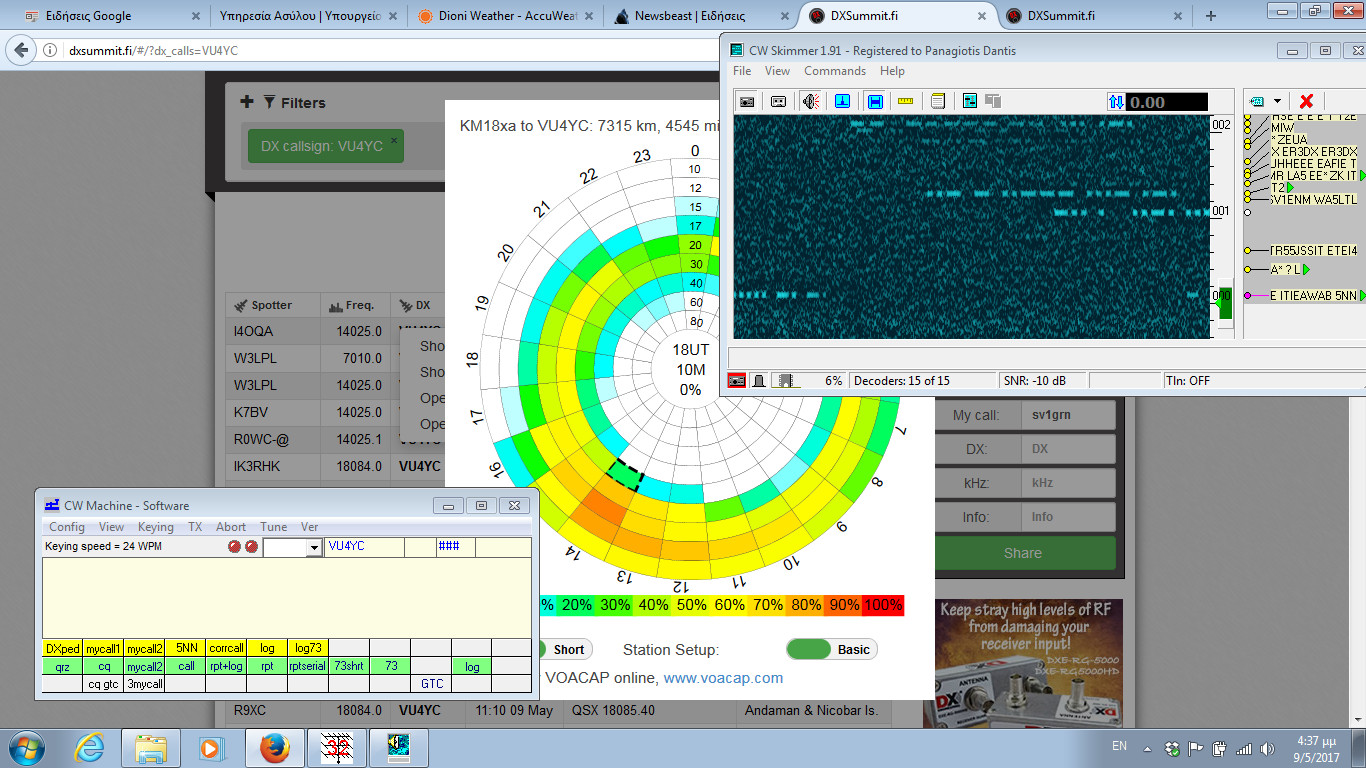Viewport: 1366px width, 768px height.
Task: Click the up-down arrows frequency icon
Action: 1117,101
